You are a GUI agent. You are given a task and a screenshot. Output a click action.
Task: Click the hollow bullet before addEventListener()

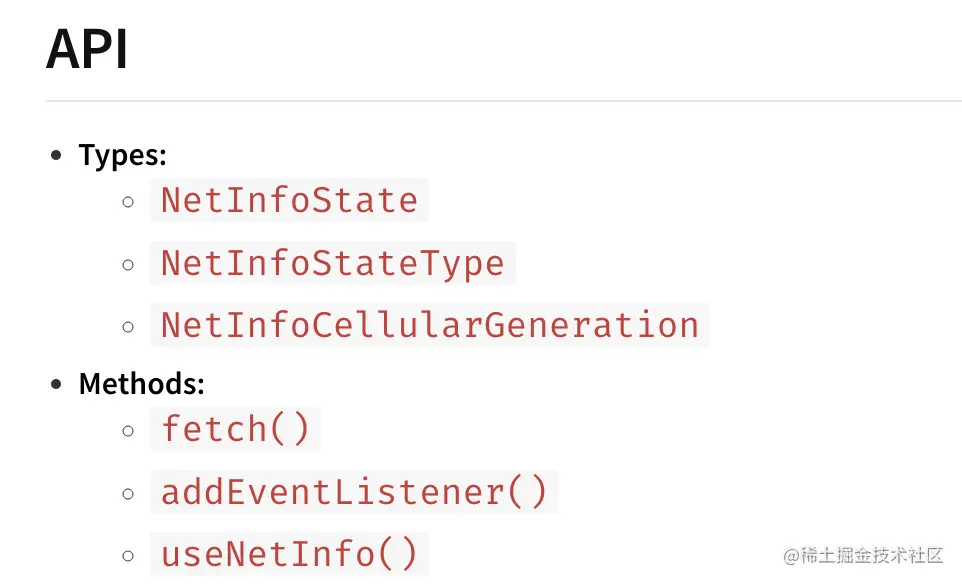pyautogui.click(x=128, y=494)
